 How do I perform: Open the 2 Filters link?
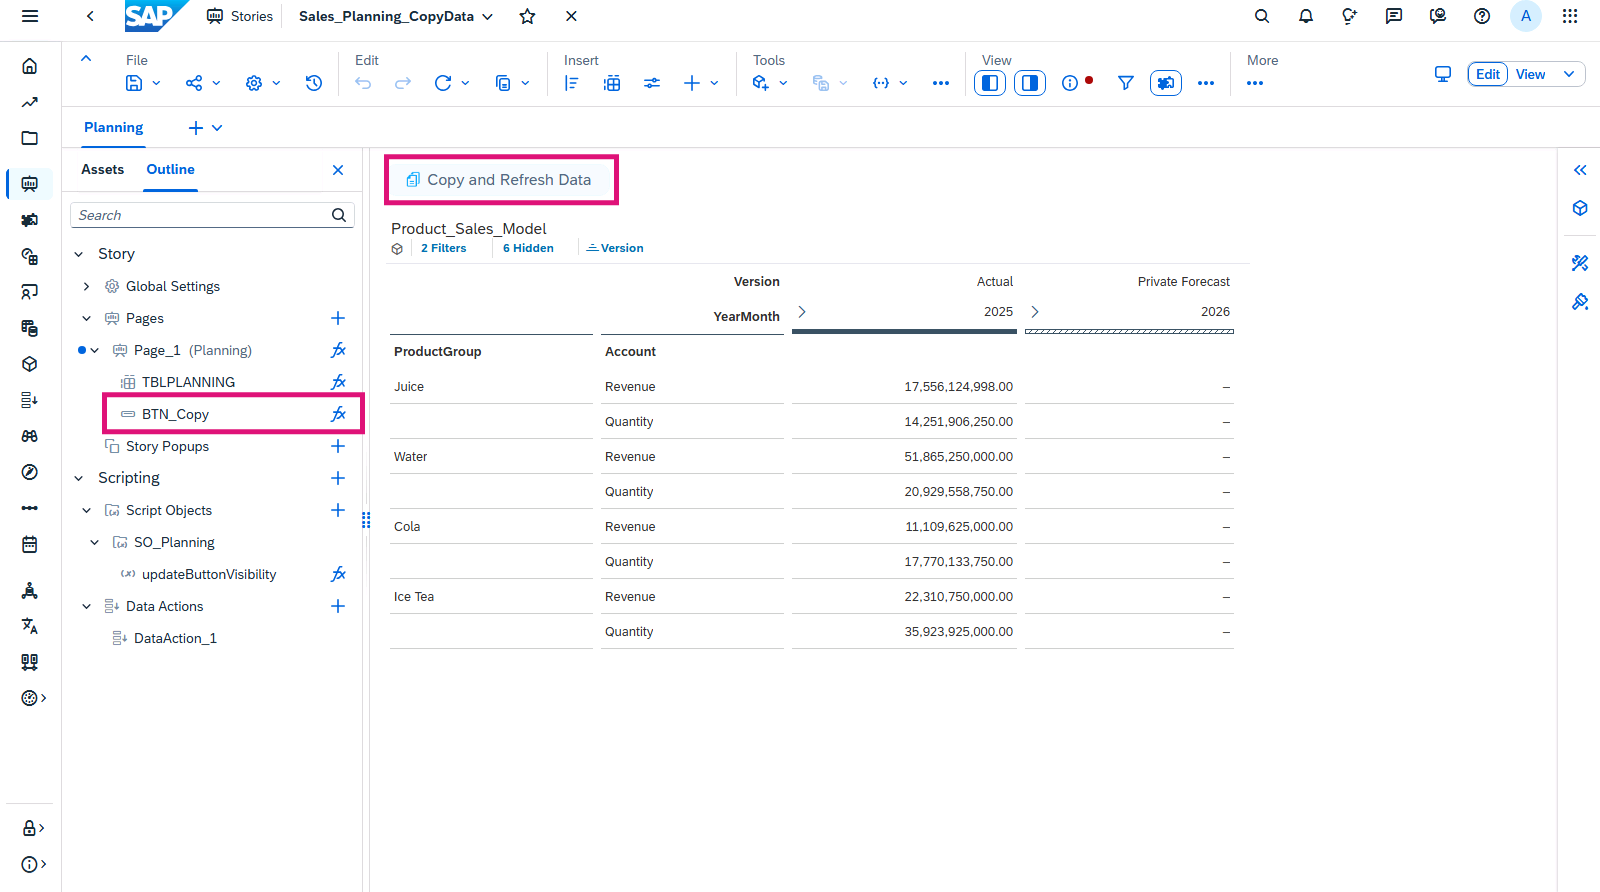tap(443, 248)
